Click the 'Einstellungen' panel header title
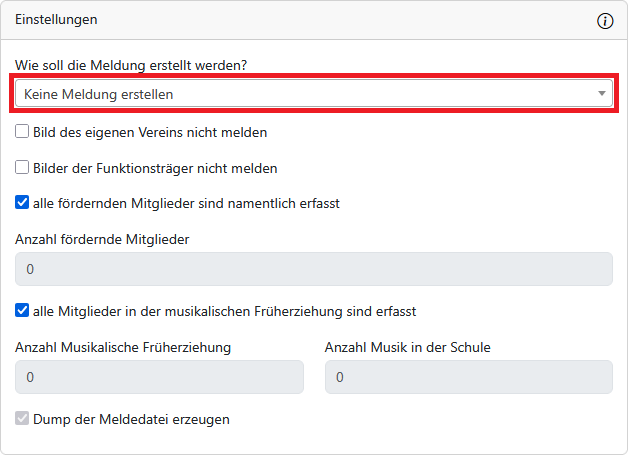 point(56,20)
